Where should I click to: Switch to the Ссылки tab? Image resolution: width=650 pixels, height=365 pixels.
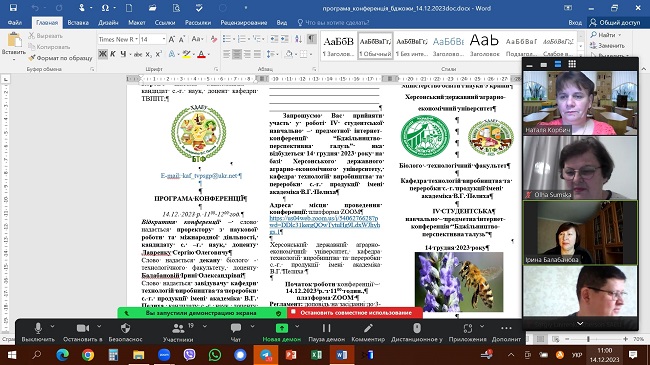click(165, 22)
